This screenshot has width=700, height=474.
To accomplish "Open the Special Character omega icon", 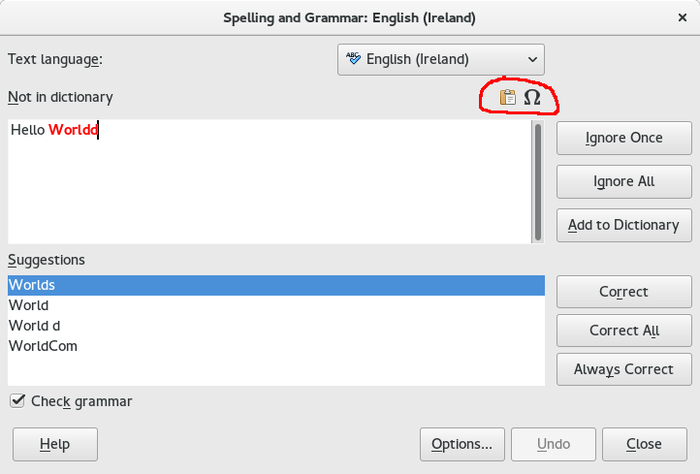I will coord(532,97).
